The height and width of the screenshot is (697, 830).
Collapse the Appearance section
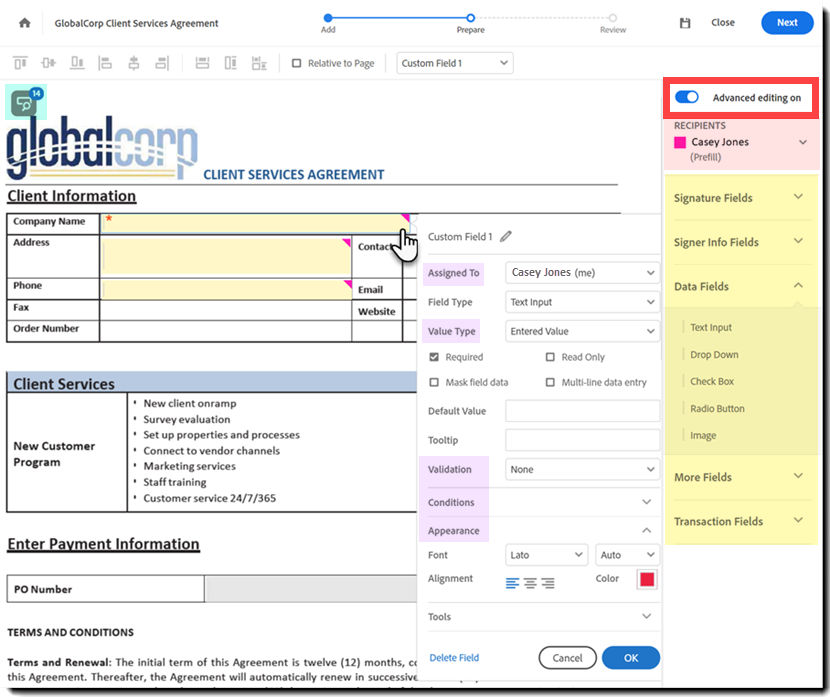click(646, 530)
